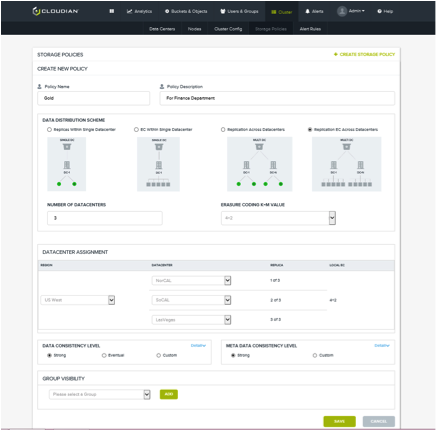
Task: Open the SoCAL datacenter dropdown
Action: pyautogui.click(x=191, y=300)
